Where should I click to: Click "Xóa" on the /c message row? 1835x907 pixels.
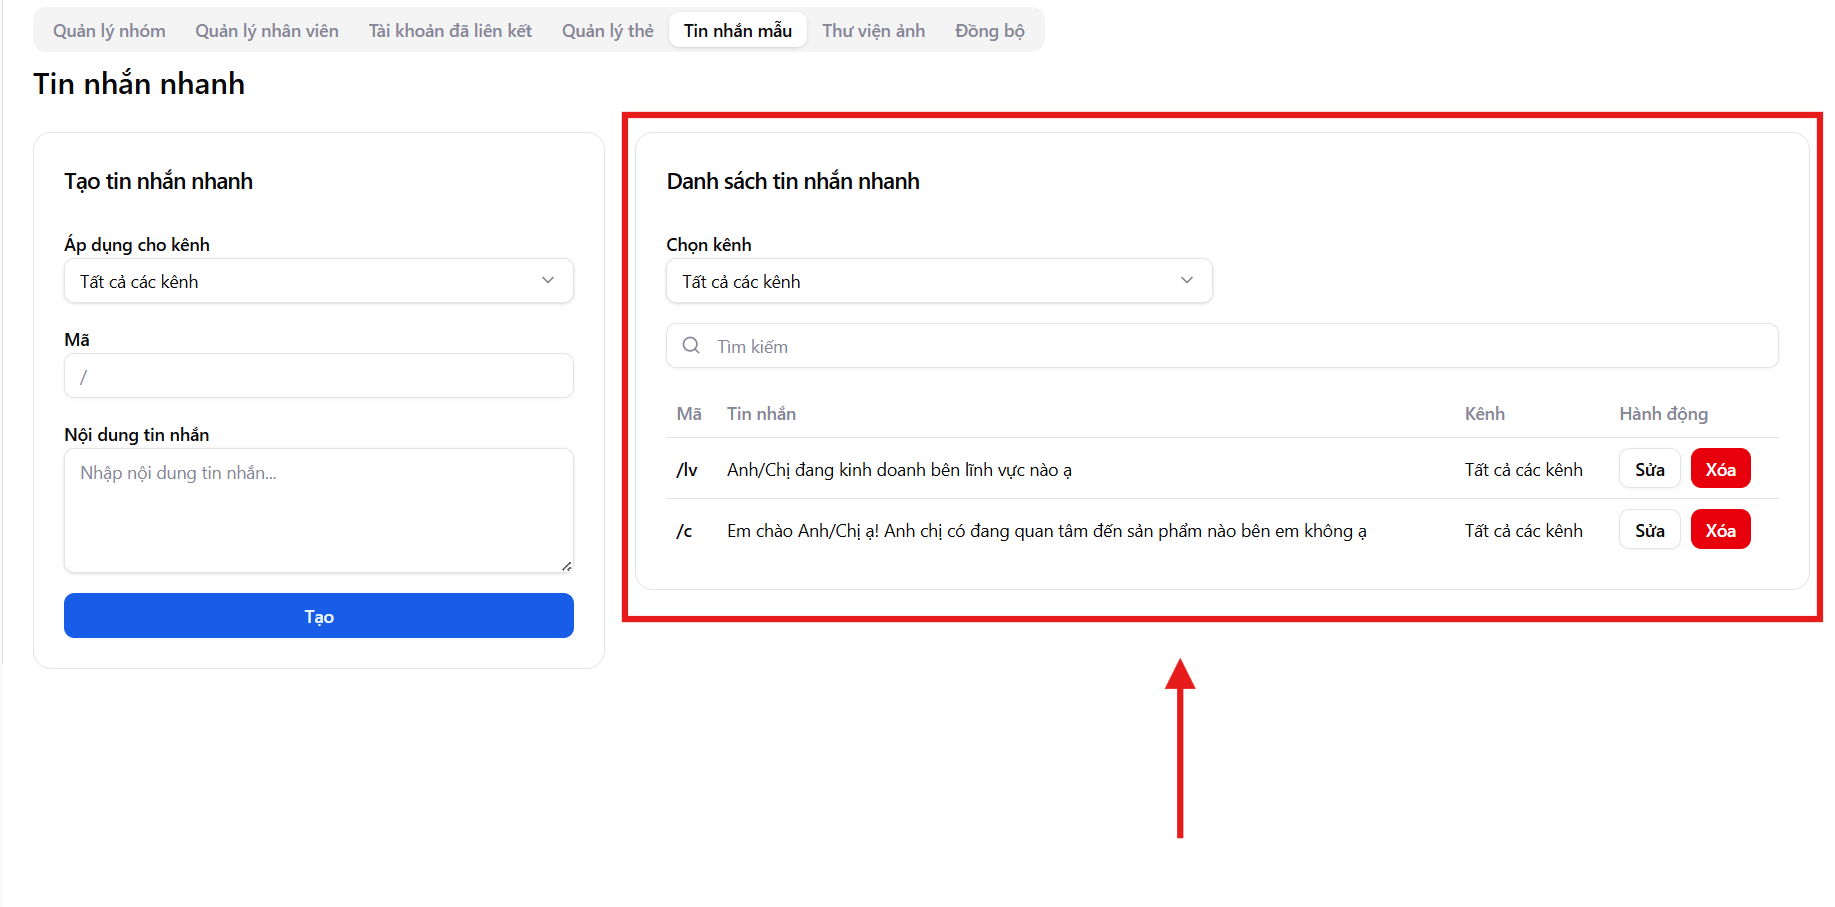[x=1720, y=530]
